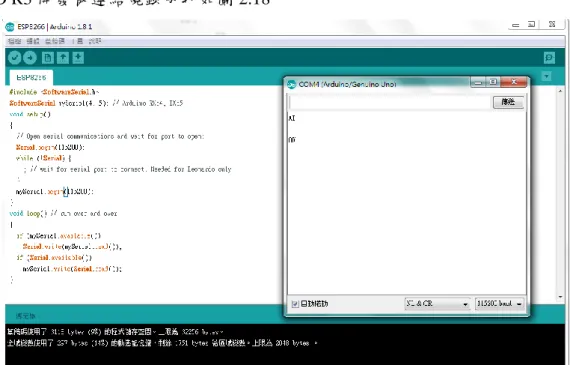Click the if (Serial.available()) line
Image resolution: width=570 pixels, height=365 pixels.
pos(54,257)
